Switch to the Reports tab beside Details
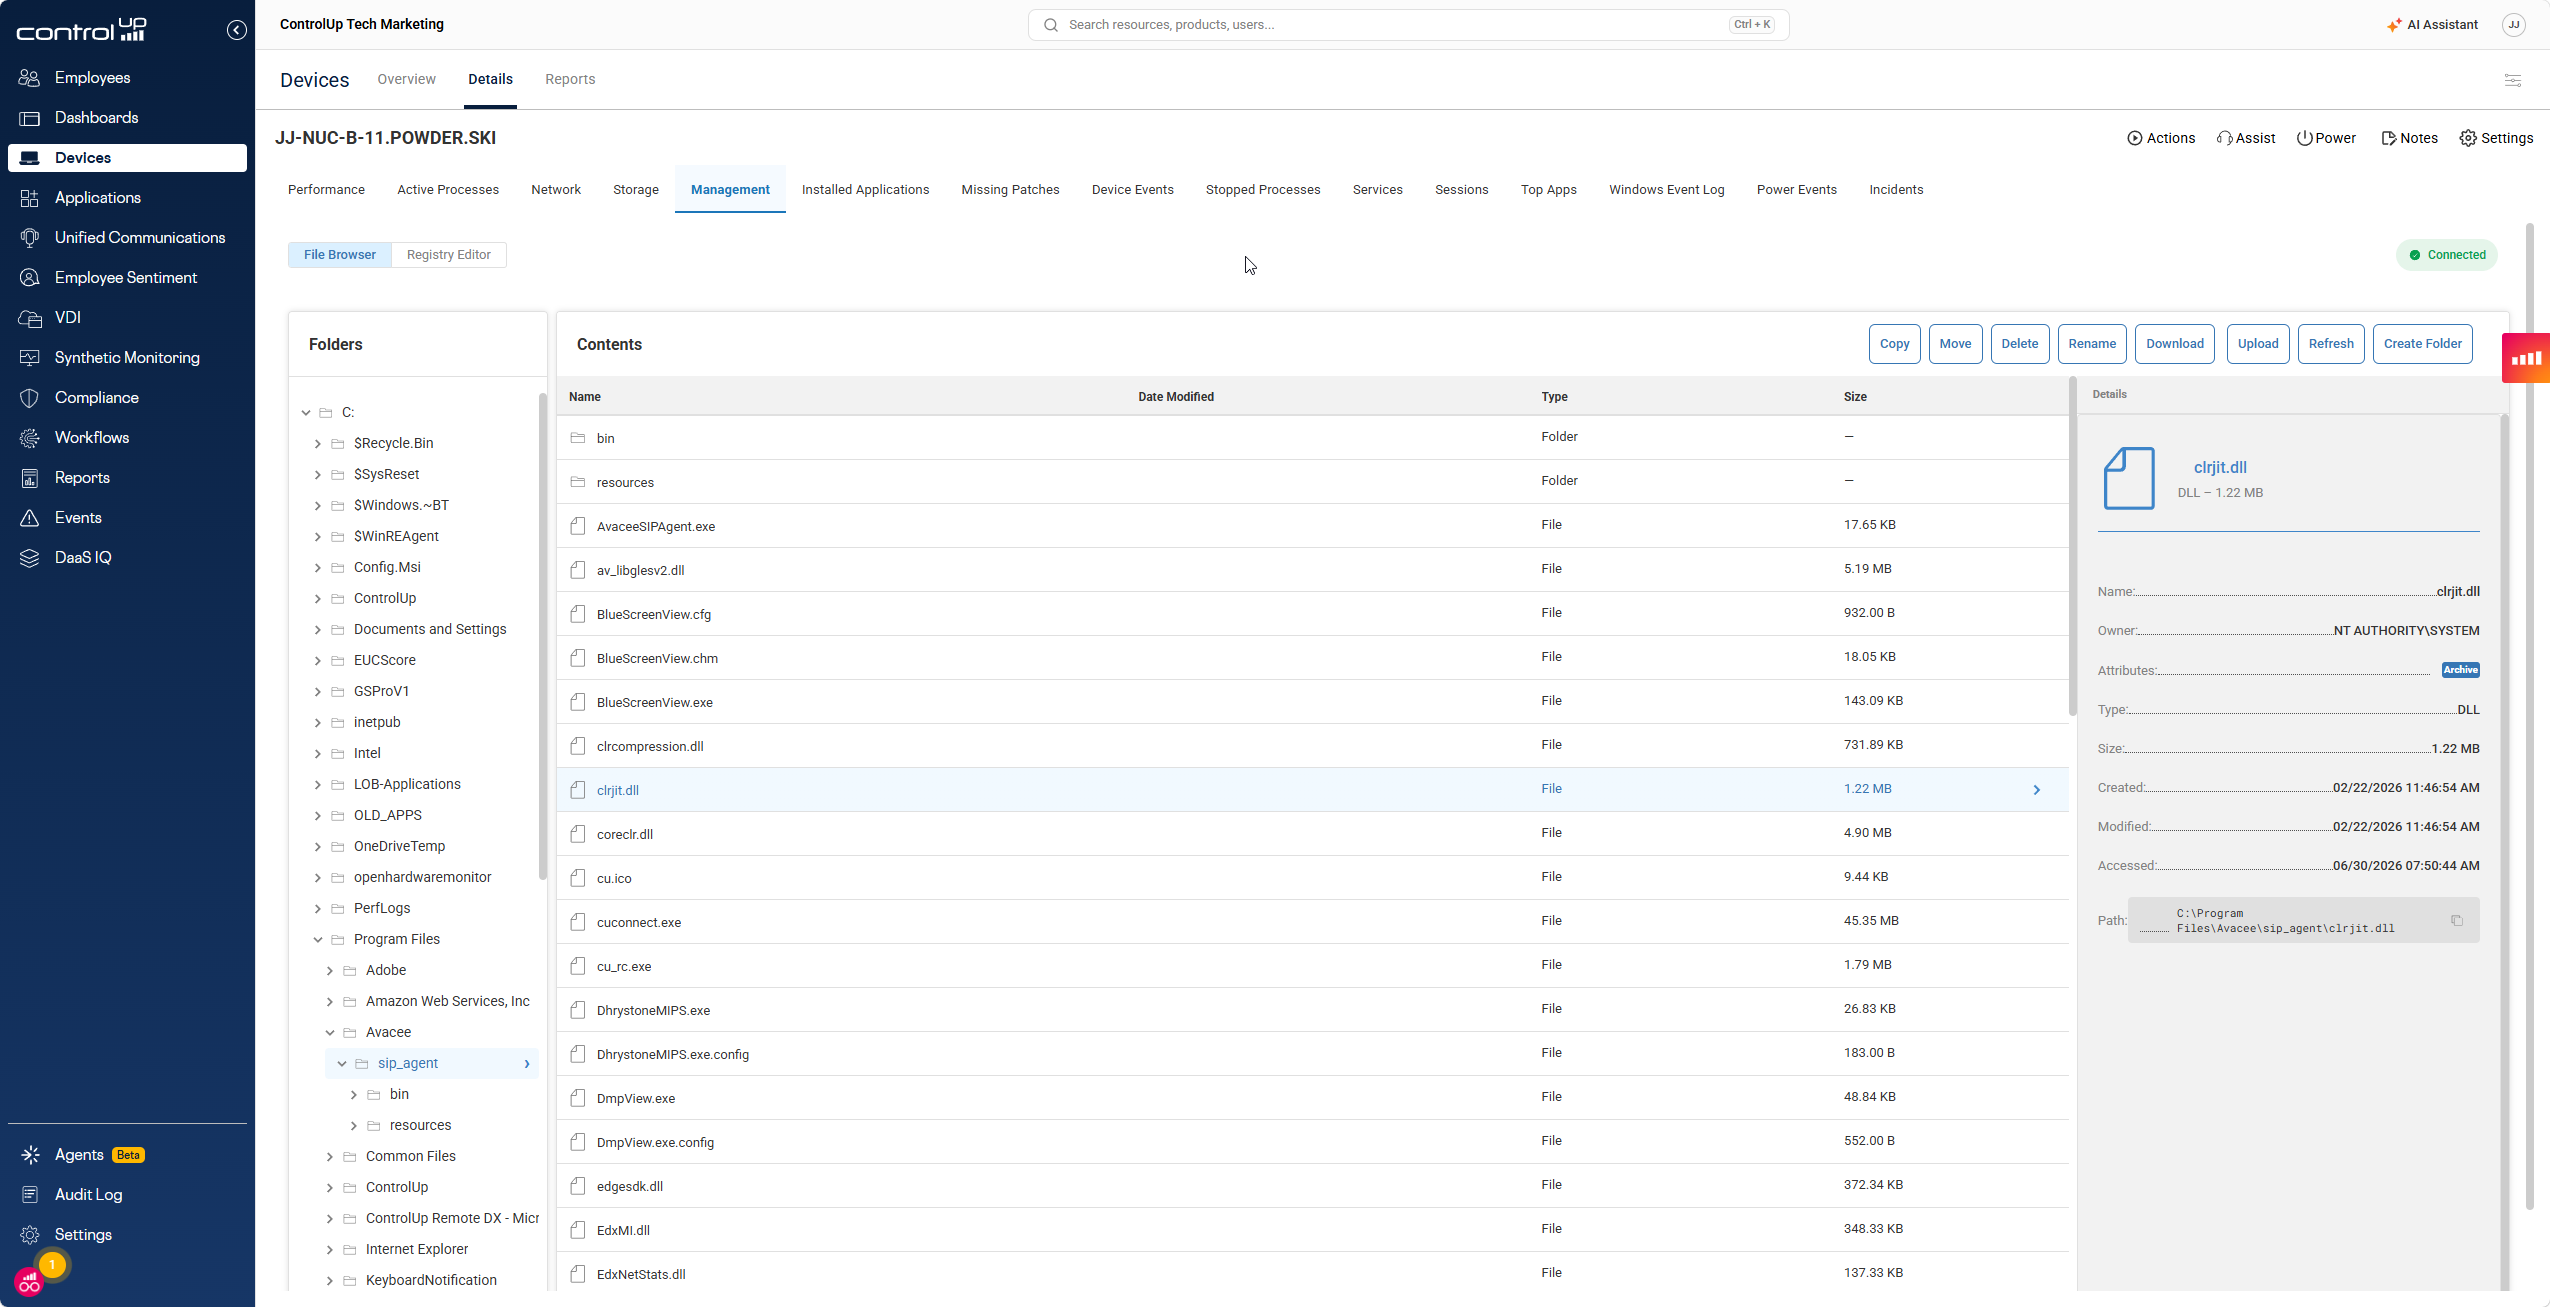The width and height of the screenshot is (2550, 1307). pos(570,79)
